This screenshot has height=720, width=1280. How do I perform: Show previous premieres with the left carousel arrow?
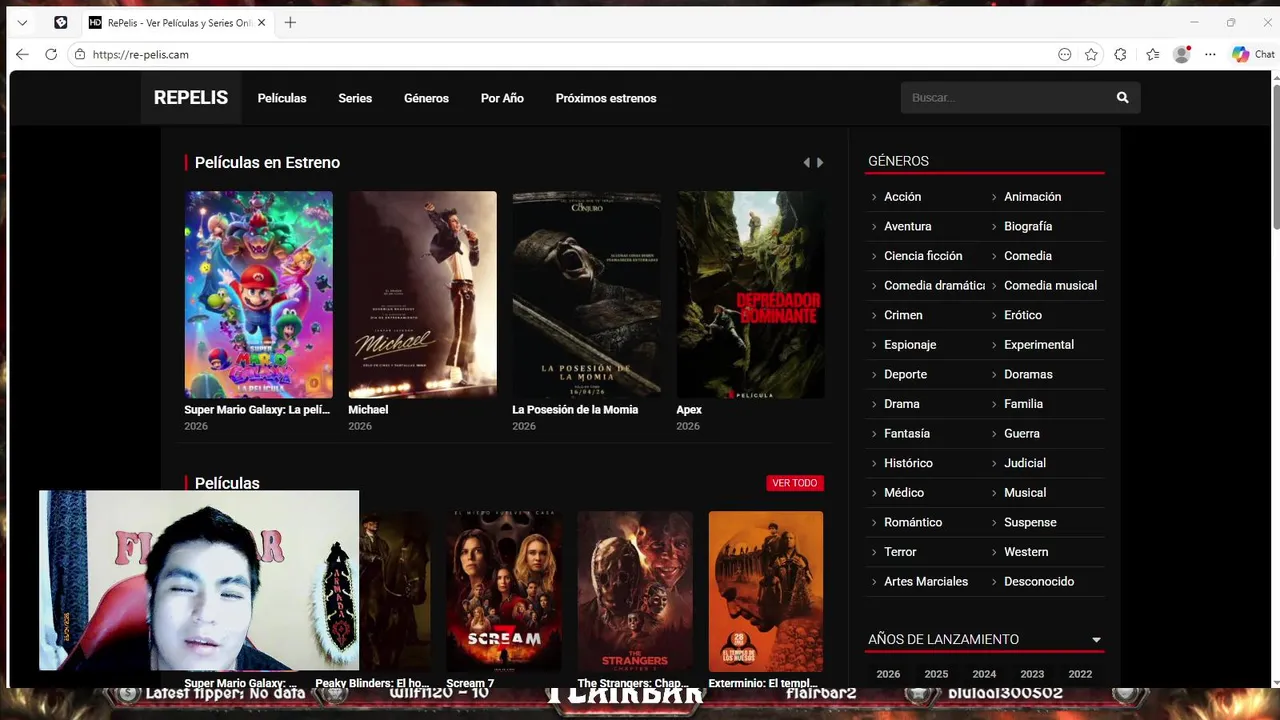tap(806, 162)
